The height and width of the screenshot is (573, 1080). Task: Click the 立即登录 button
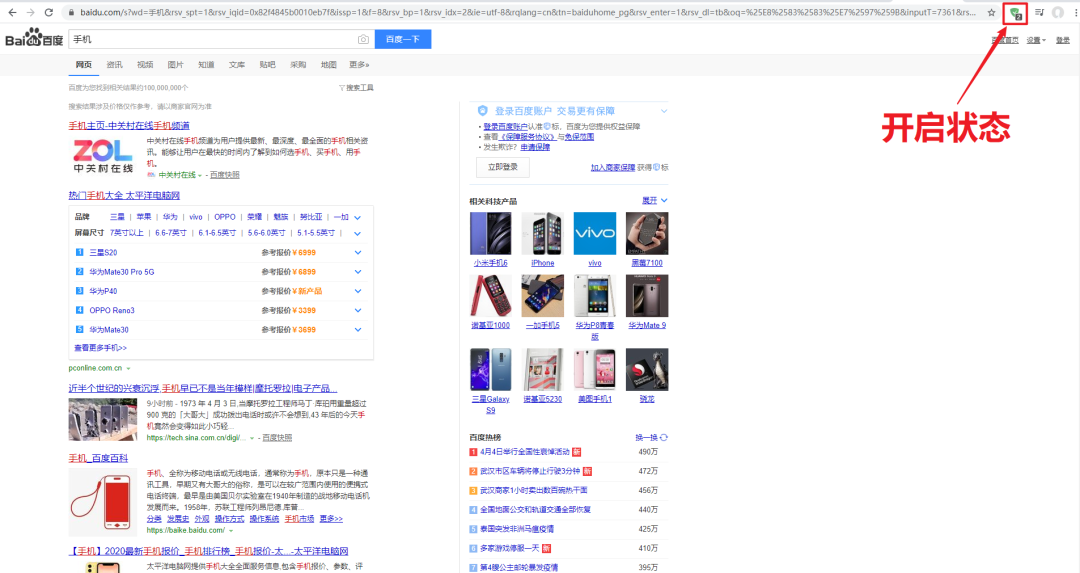tap(503, 167)
